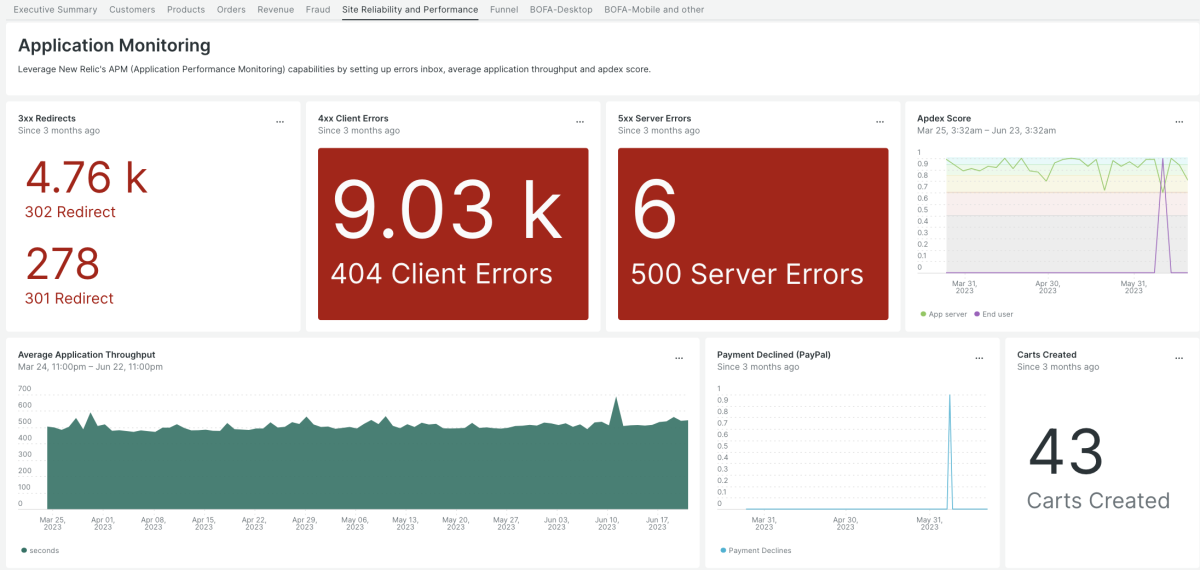
Task: Toggle the App server legend series
Action: pos(943,314)
